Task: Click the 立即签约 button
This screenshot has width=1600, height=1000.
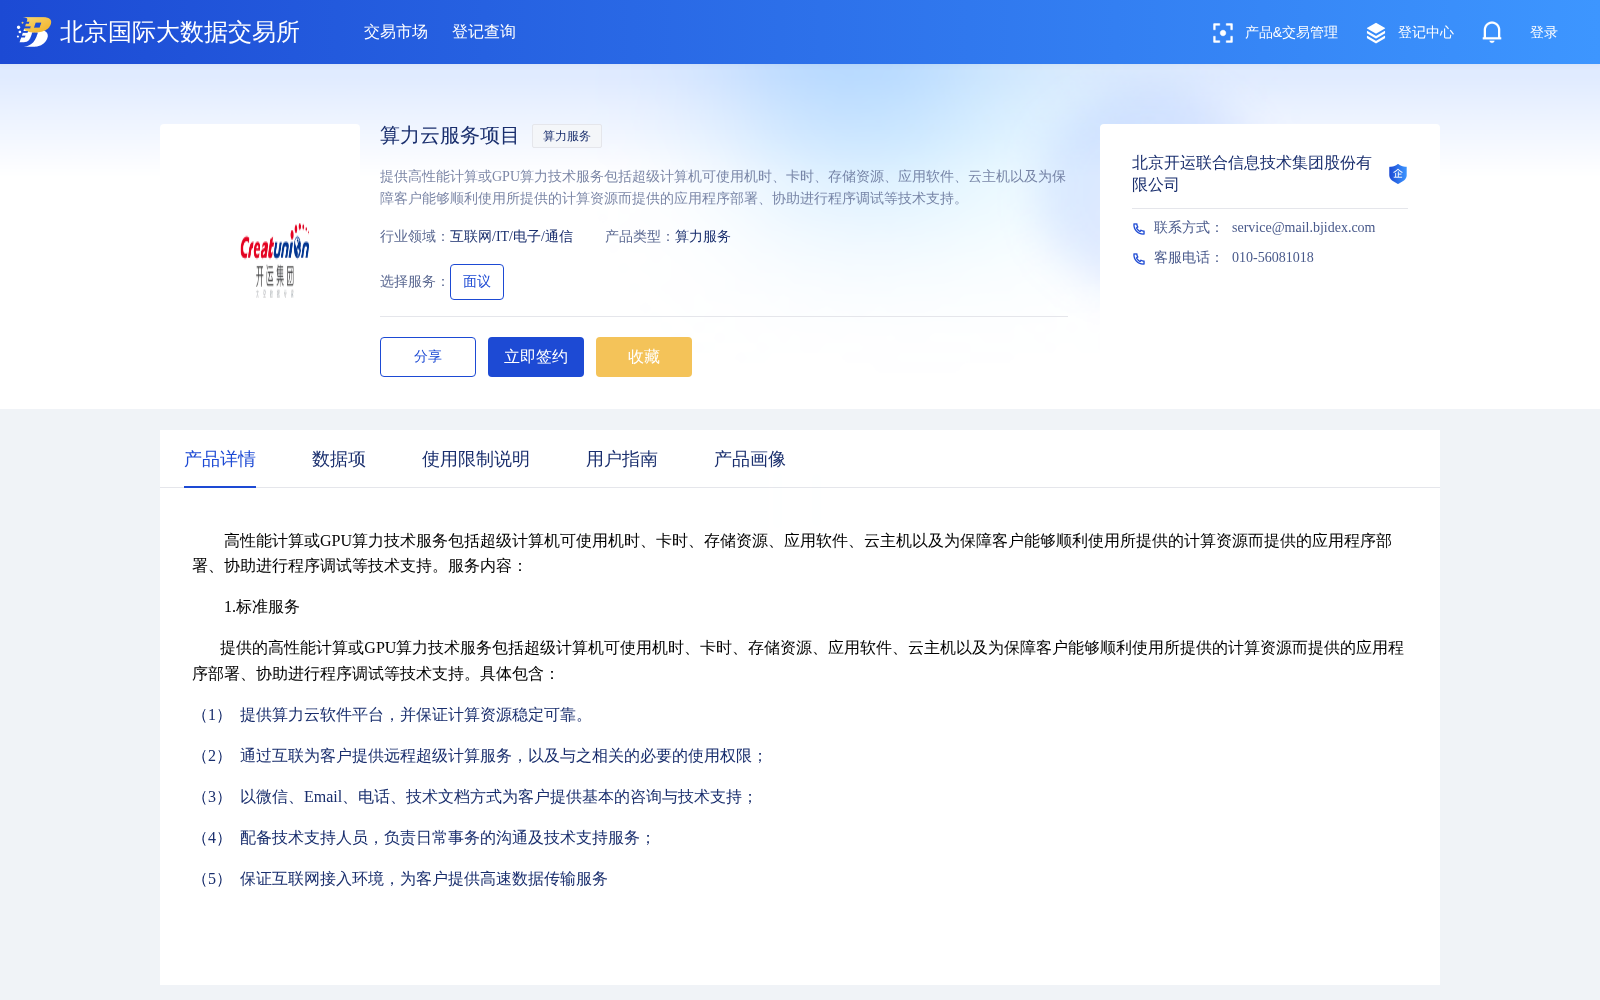Action: click(x=536, y=357)
